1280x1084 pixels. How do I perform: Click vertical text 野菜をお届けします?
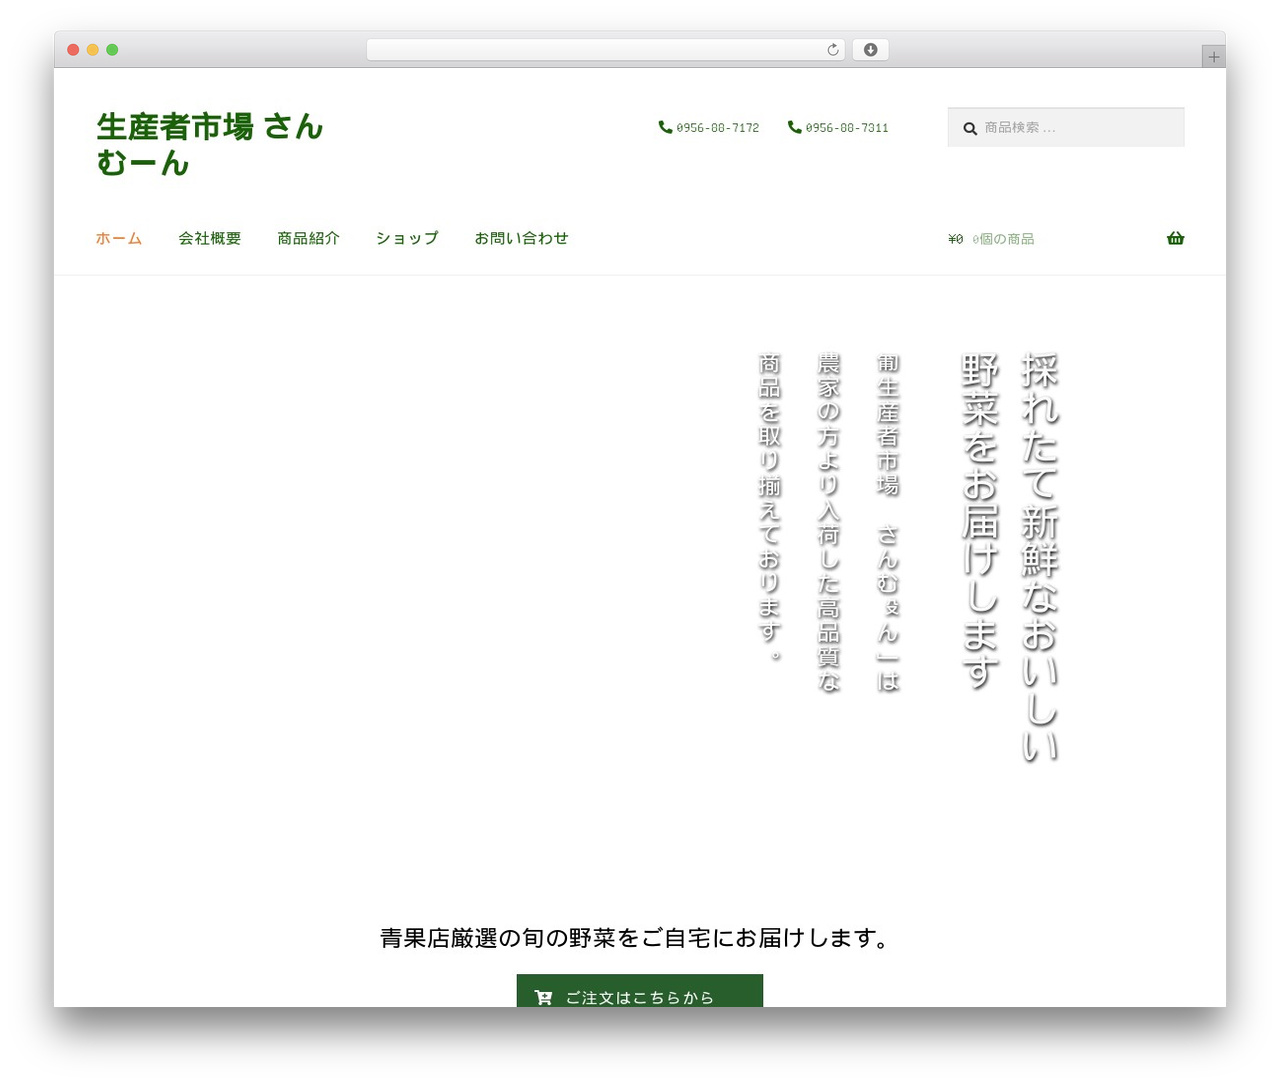coord(980,521)
